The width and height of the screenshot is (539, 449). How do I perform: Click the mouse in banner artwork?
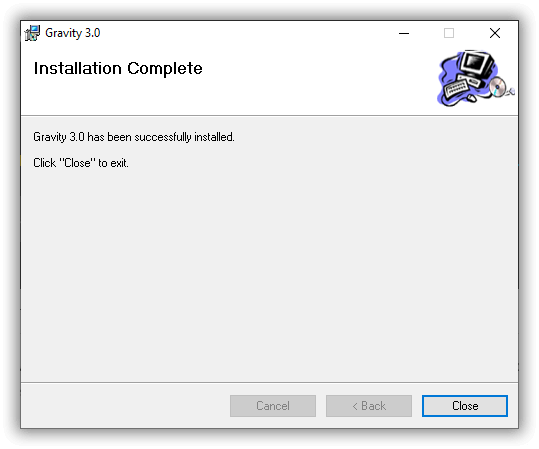point(472,98)
